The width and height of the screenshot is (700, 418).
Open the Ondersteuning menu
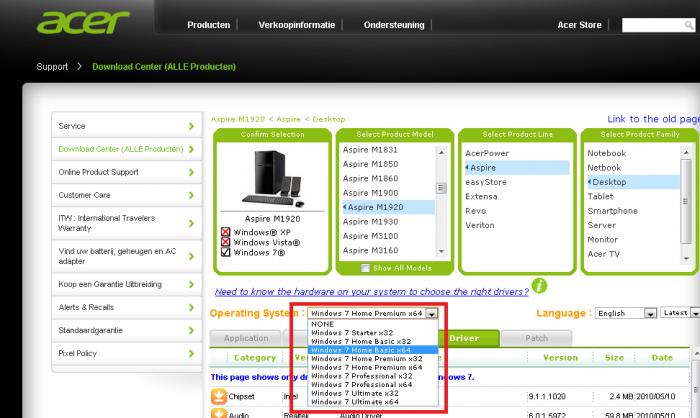[394, 25]
